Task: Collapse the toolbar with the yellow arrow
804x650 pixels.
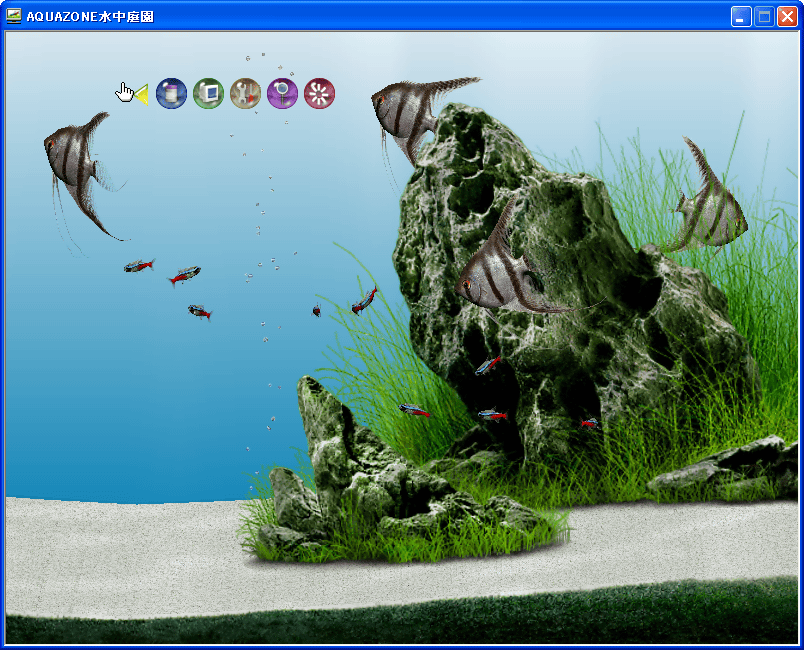Action: point(141,95)
